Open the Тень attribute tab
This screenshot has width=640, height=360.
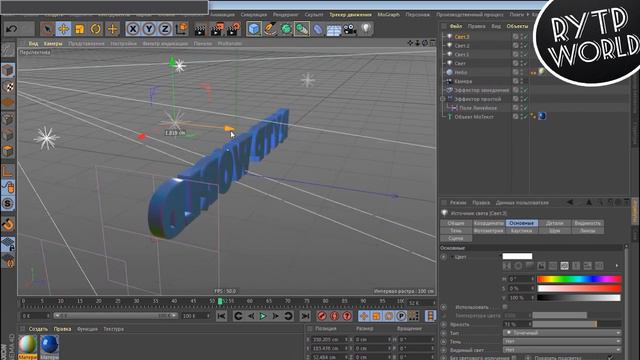pyautogui.click(x=456, y=231)
